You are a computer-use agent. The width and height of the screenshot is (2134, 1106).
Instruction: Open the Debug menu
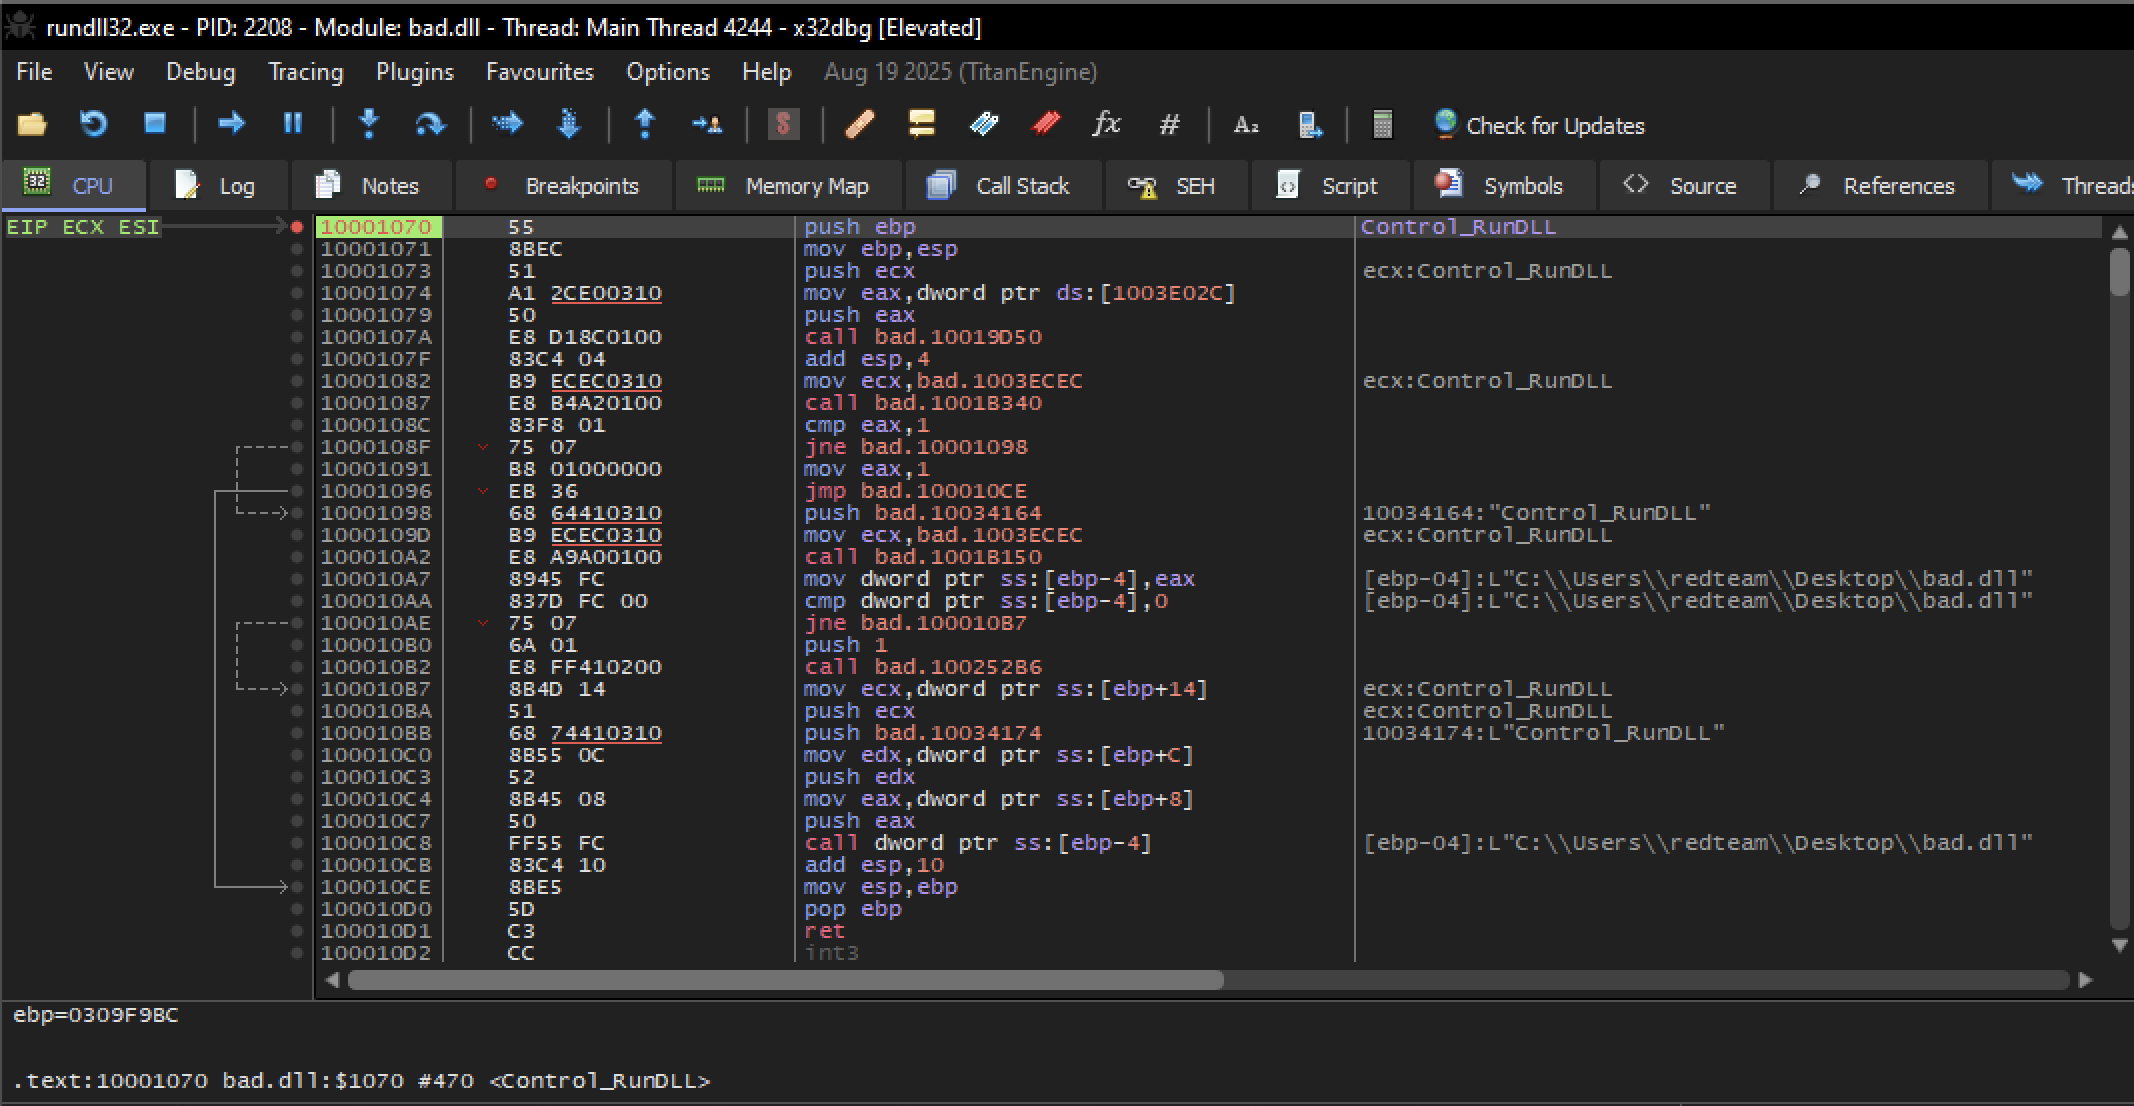(200, 72)
